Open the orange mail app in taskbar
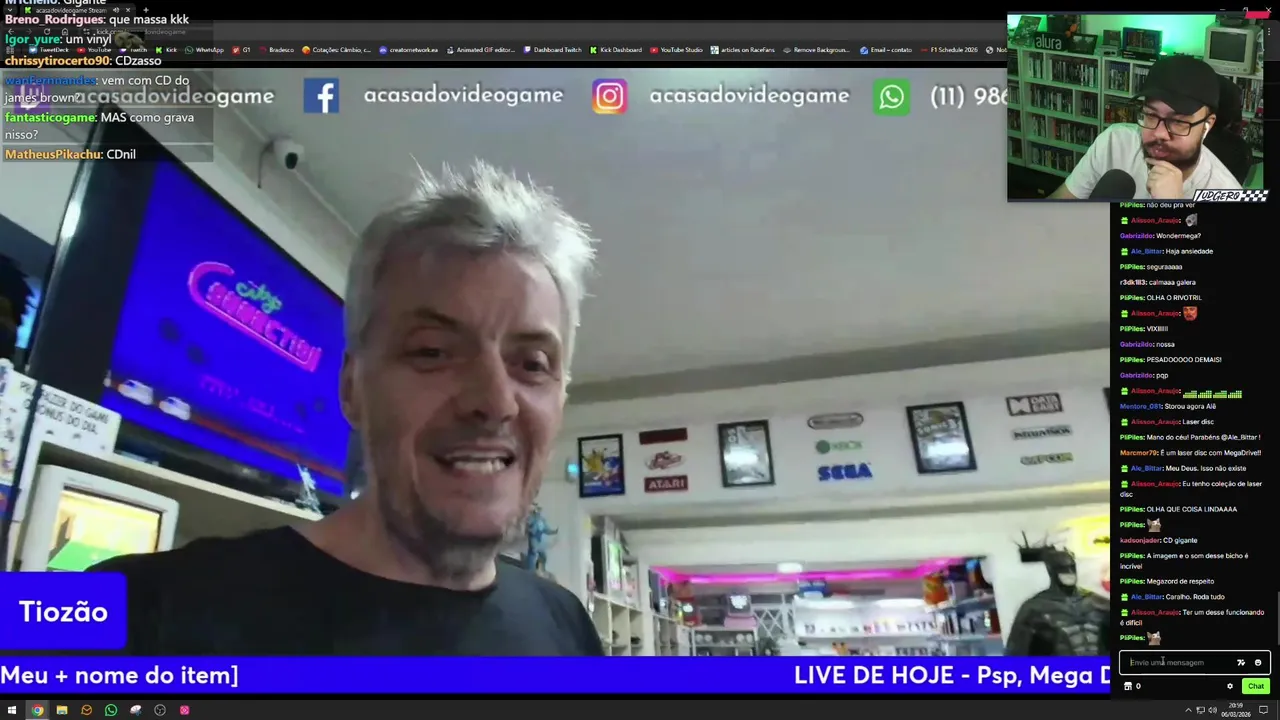Viewport: 1280px width, 720px height. pyautogui.click(x=86, y=710)
